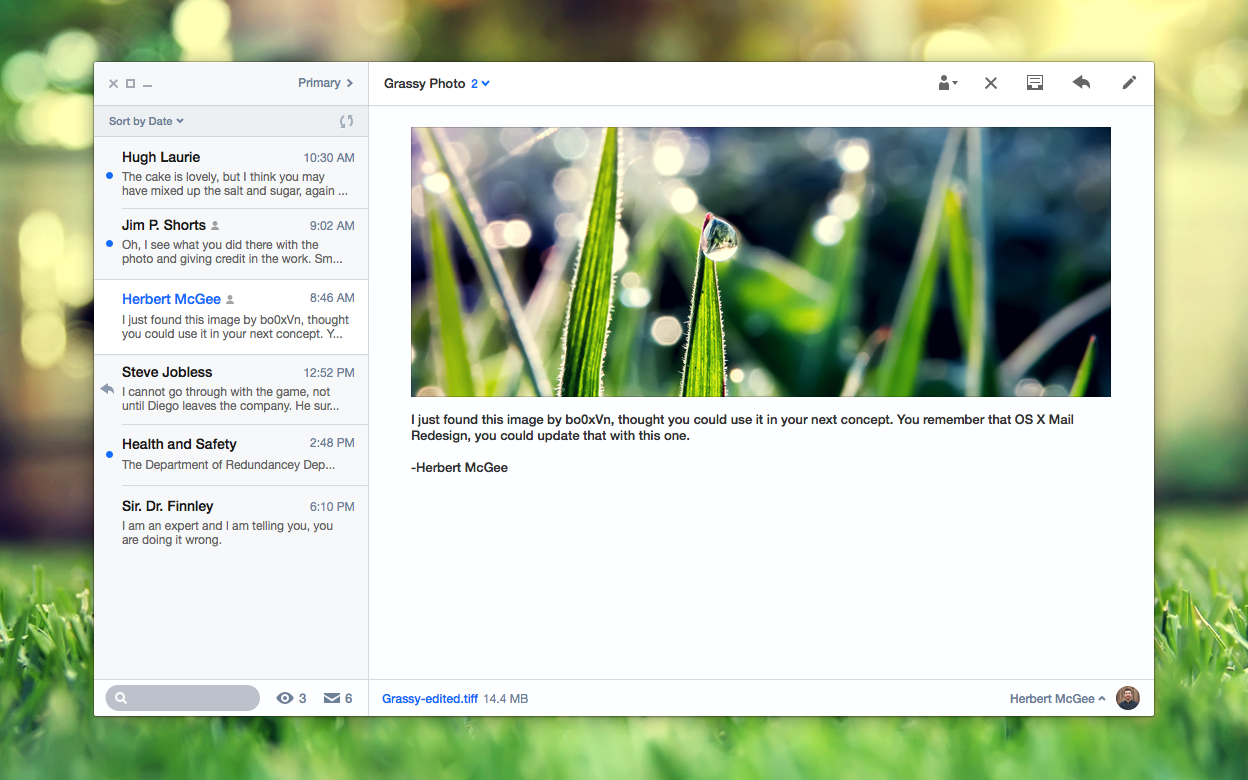Select Herbert McGee email in list
Viewport: 1248px width, 780px height.
[231, 317]
